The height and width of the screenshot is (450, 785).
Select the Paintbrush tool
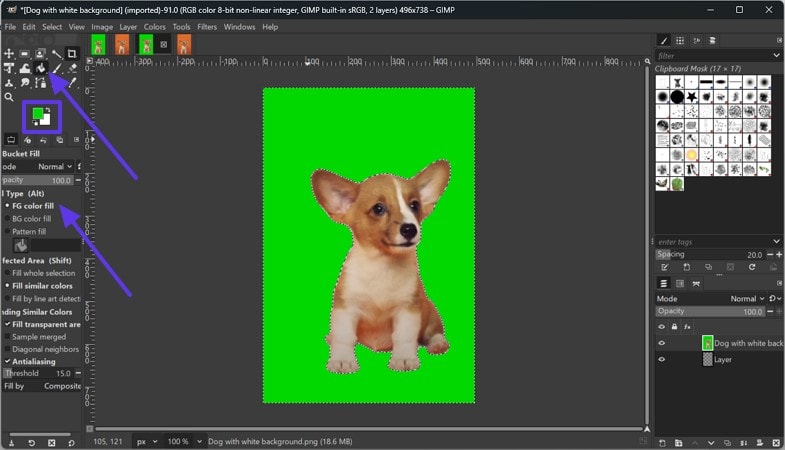[57, 69]
